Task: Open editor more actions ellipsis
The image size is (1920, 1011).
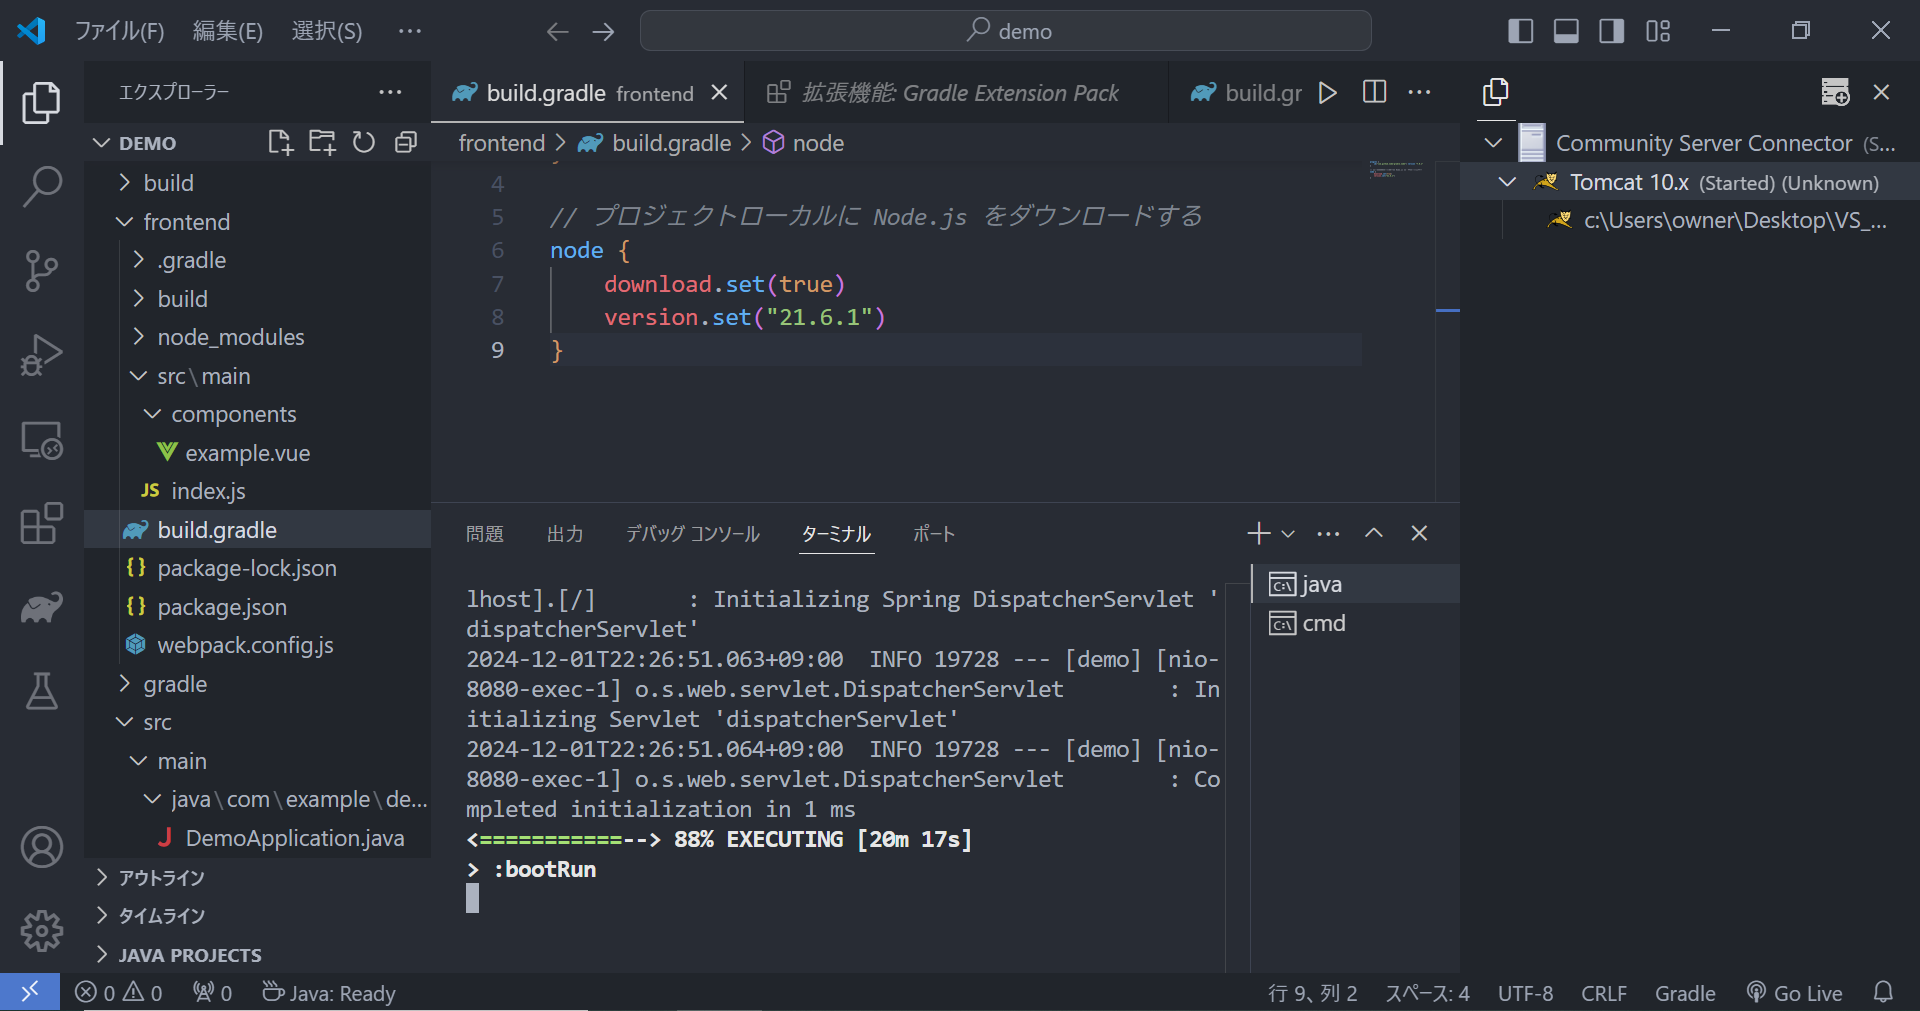Action: coord(1419,93)
